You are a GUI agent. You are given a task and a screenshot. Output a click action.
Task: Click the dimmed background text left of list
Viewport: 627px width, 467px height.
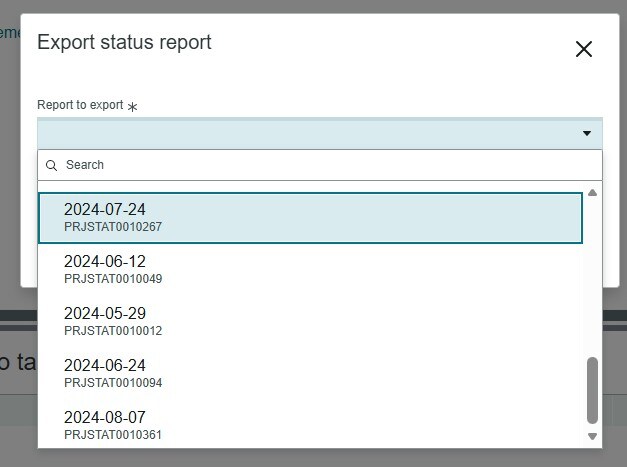18,362
